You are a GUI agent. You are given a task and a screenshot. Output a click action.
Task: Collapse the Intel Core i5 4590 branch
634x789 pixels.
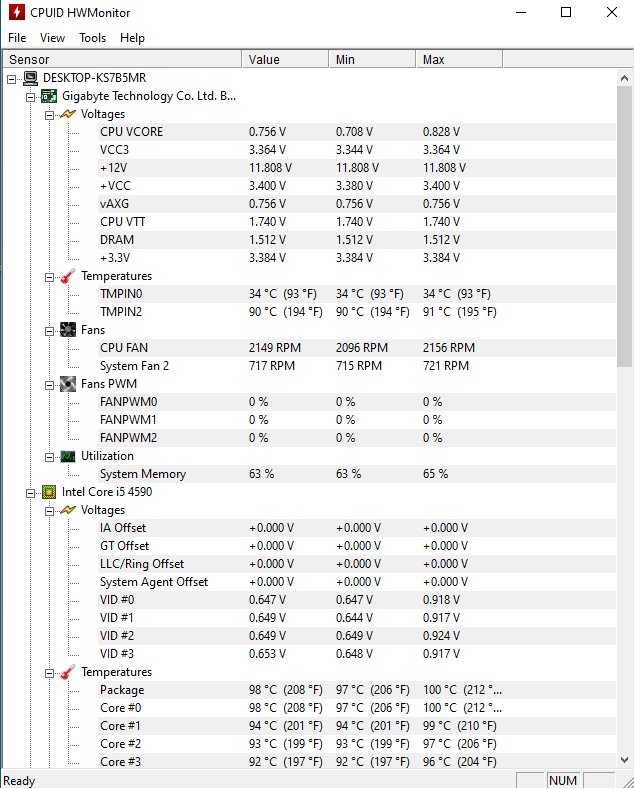30,493
